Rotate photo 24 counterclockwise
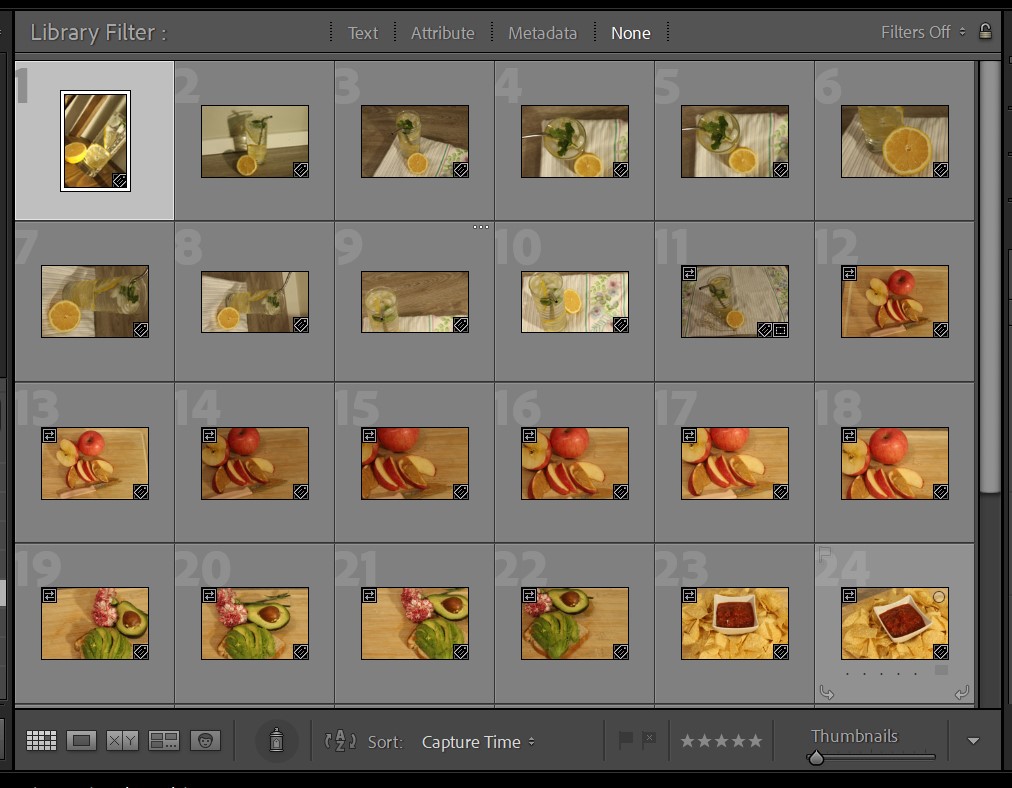This screenshot has height=788, width=1012. pyautogui.click(x=827, y=692)
